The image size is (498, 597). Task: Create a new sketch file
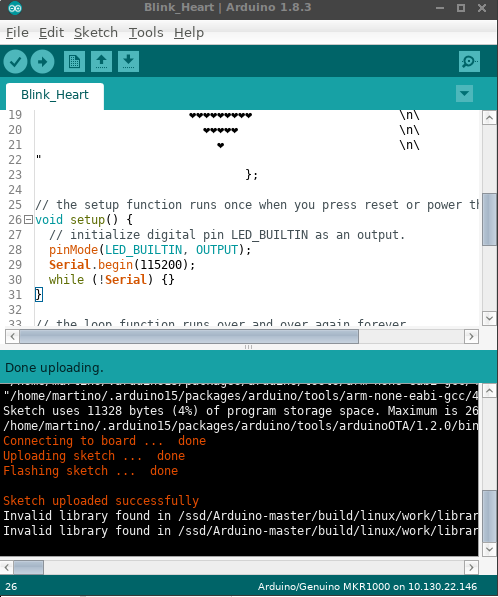(x=74, y=62)
